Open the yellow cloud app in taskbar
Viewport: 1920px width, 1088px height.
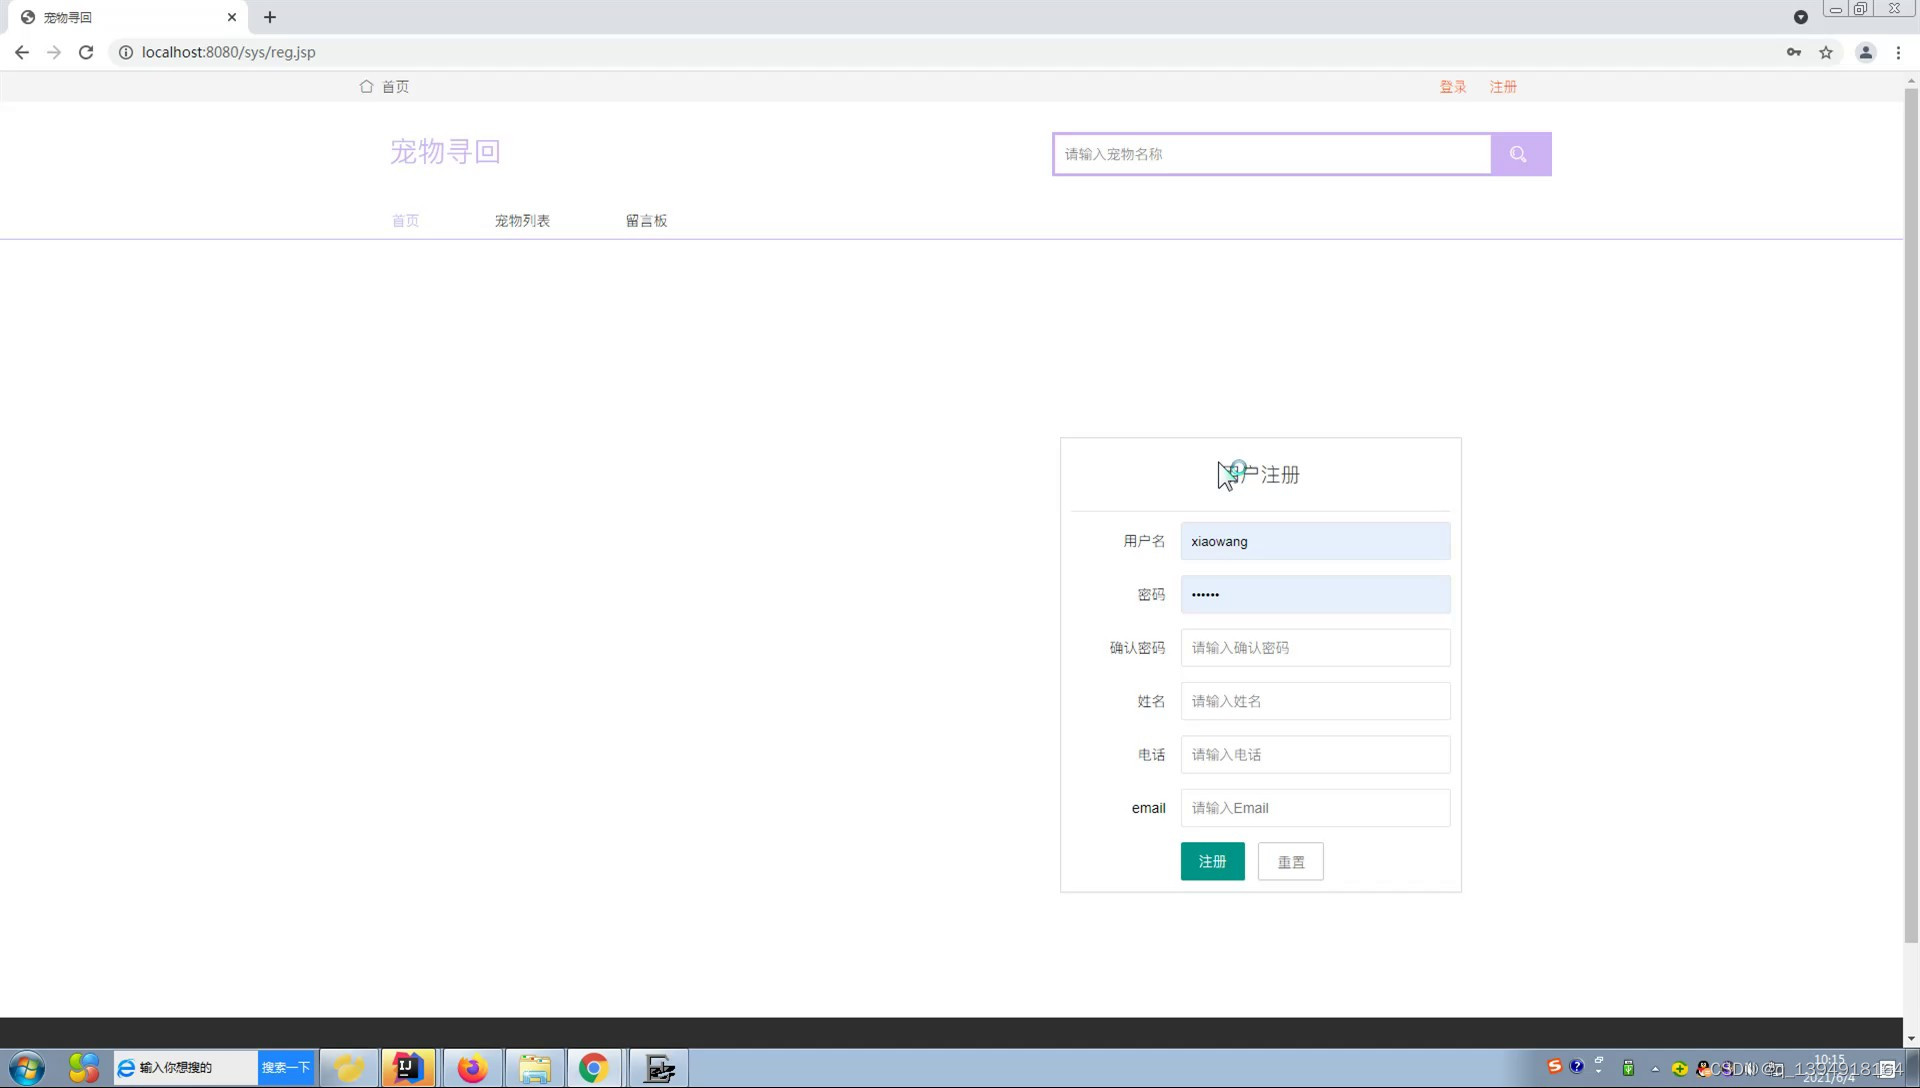[x=349, y=1068]
